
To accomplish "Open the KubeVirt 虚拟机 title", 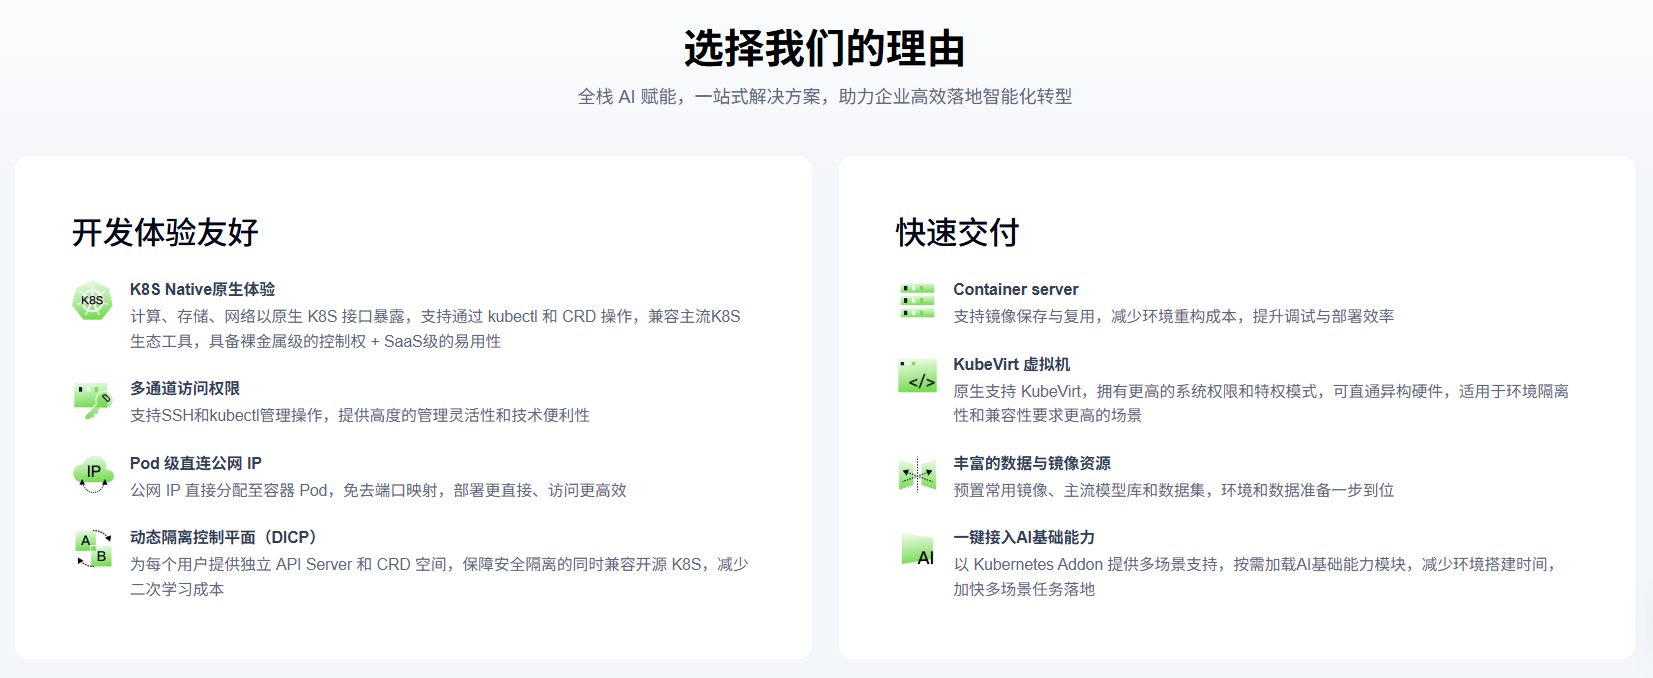I will pos(1011,364).
